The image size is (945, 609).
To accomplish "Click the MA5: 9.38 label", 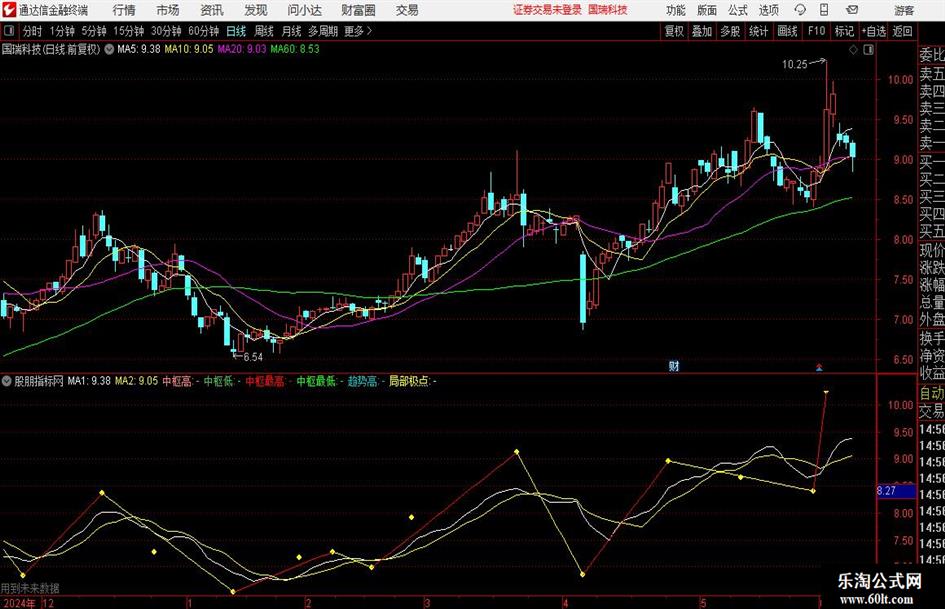I will pos(139,49).
